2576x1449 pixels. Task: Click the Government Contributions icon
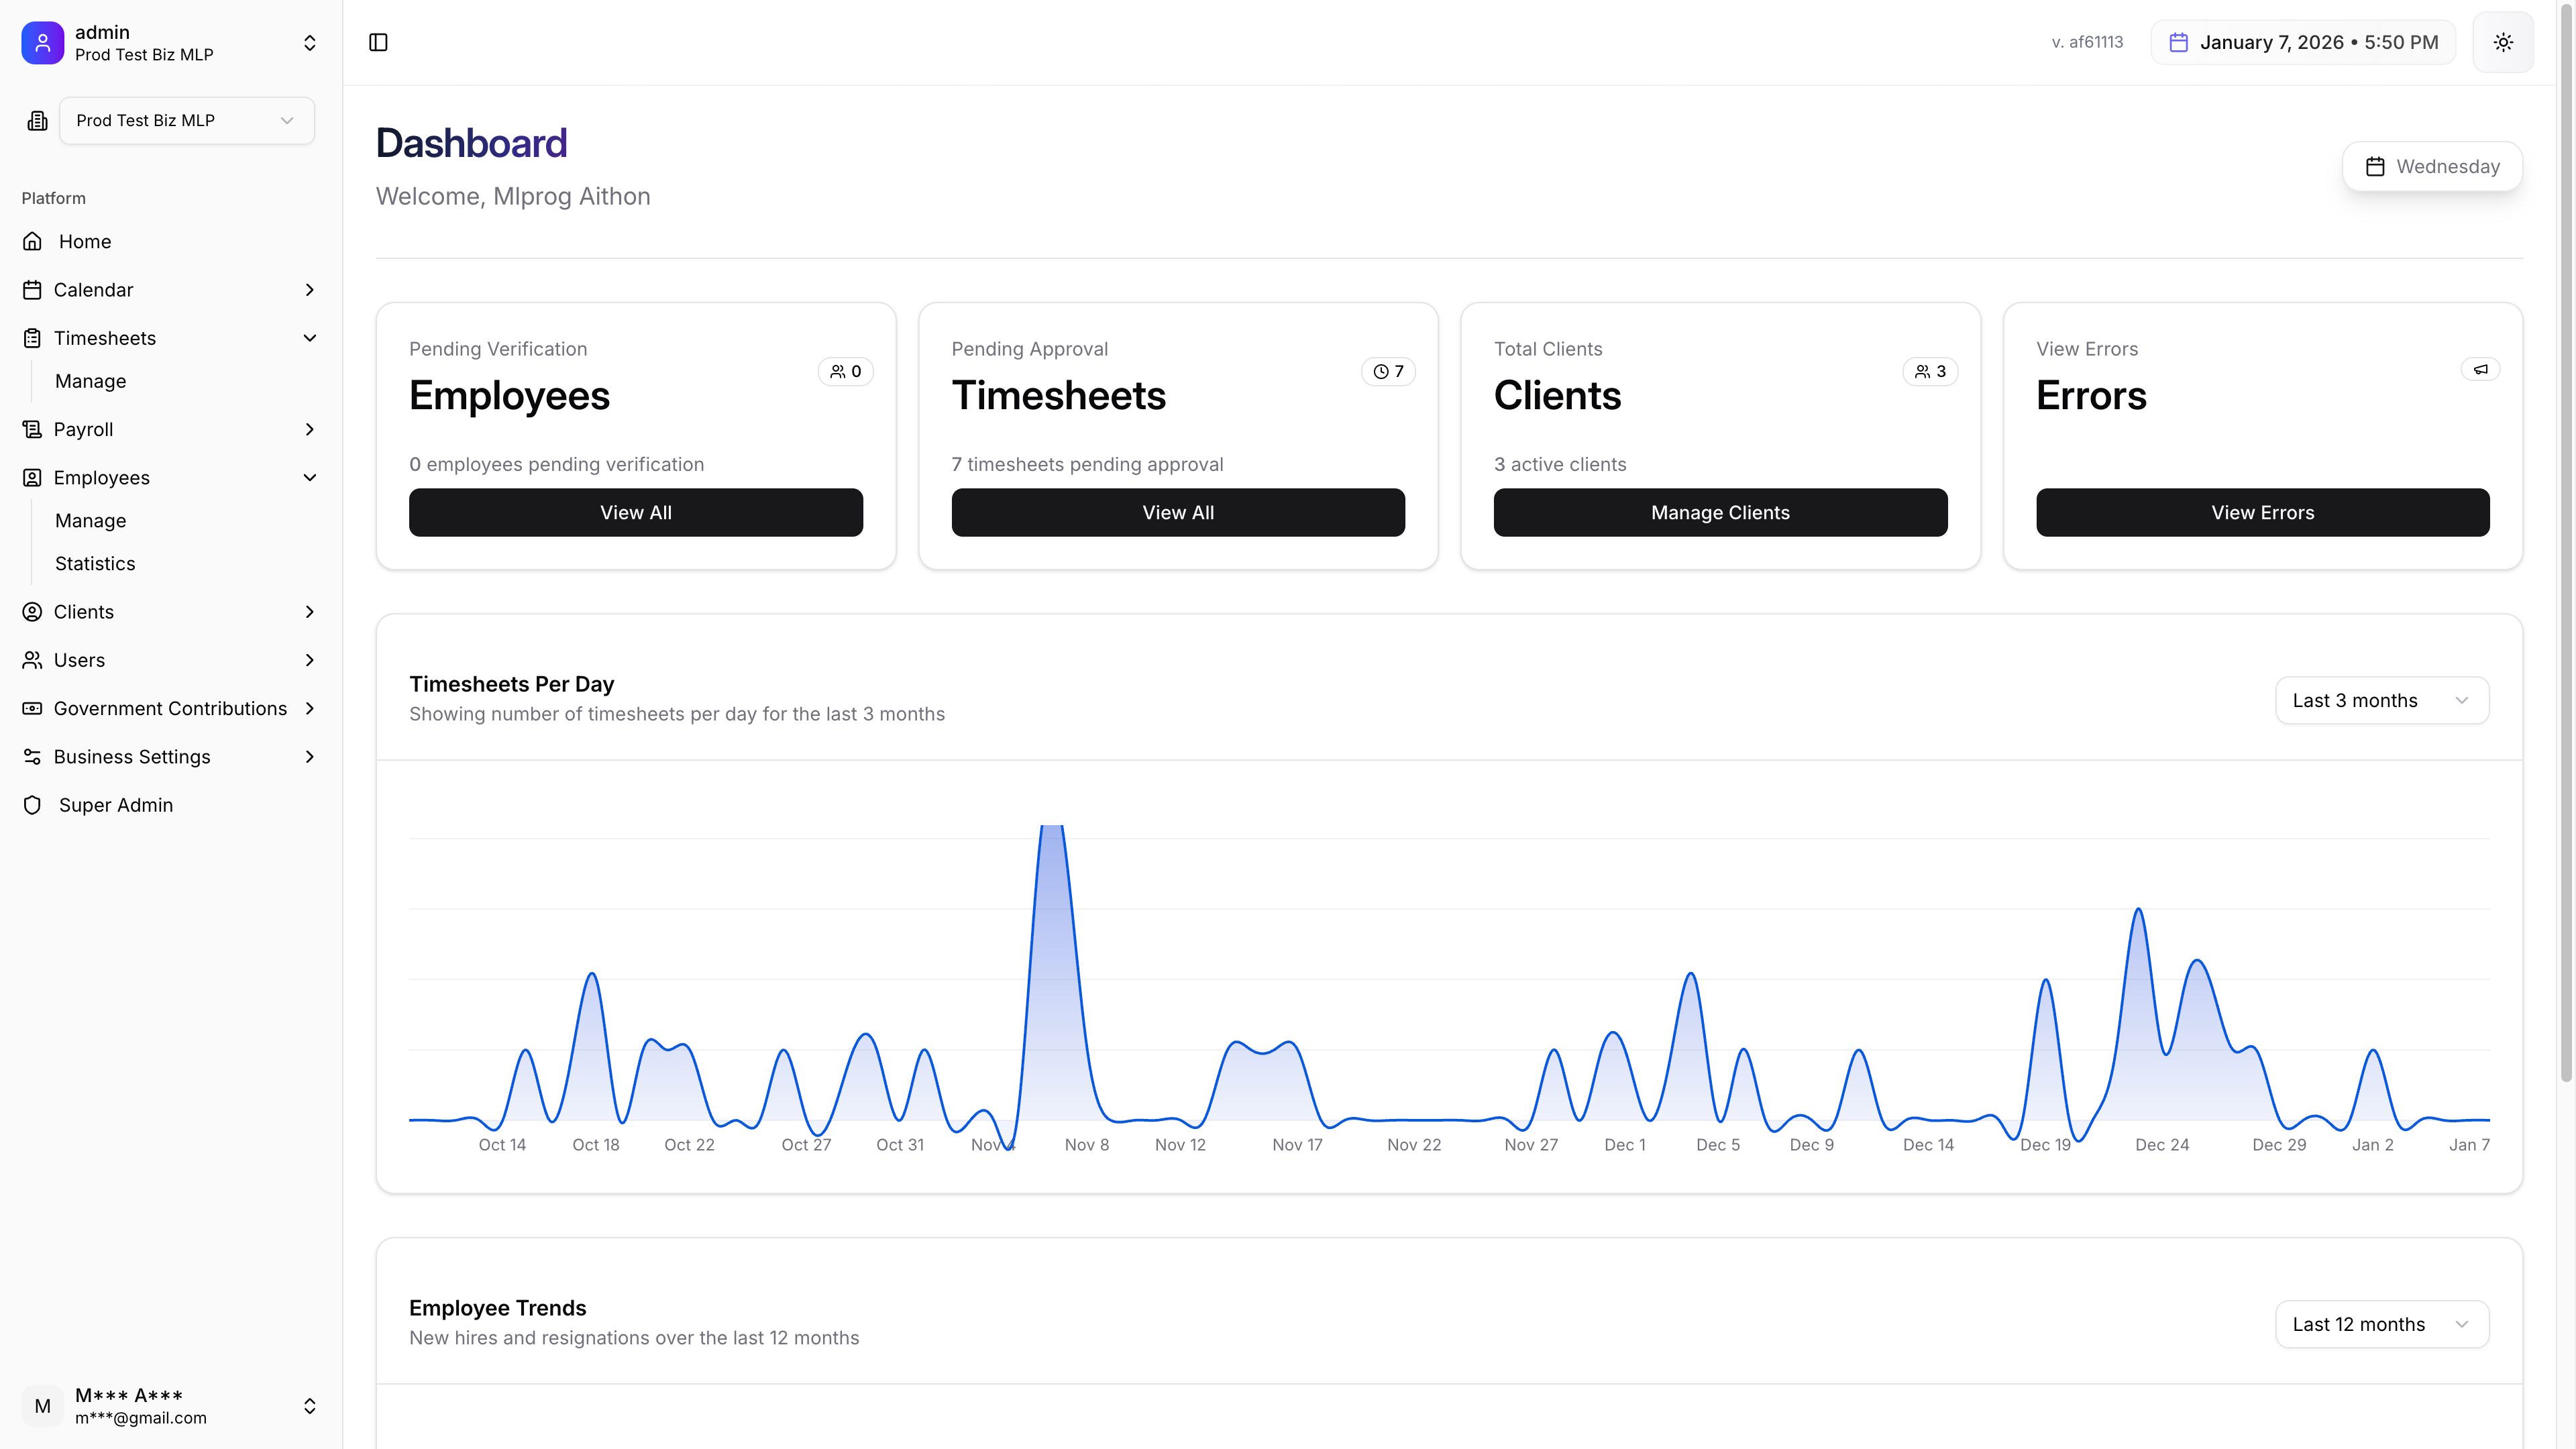[32, 708]
